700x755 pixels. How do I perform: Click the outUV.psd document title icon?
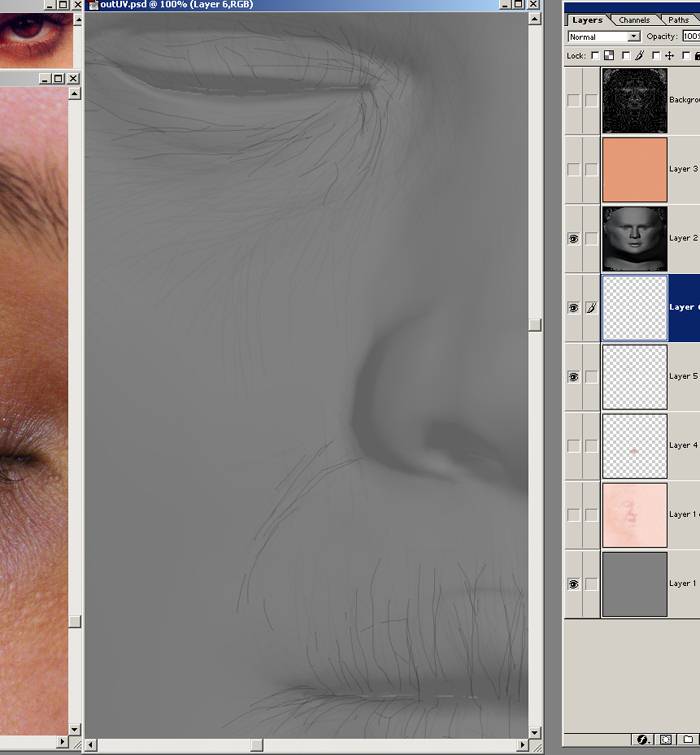(93, 5)
